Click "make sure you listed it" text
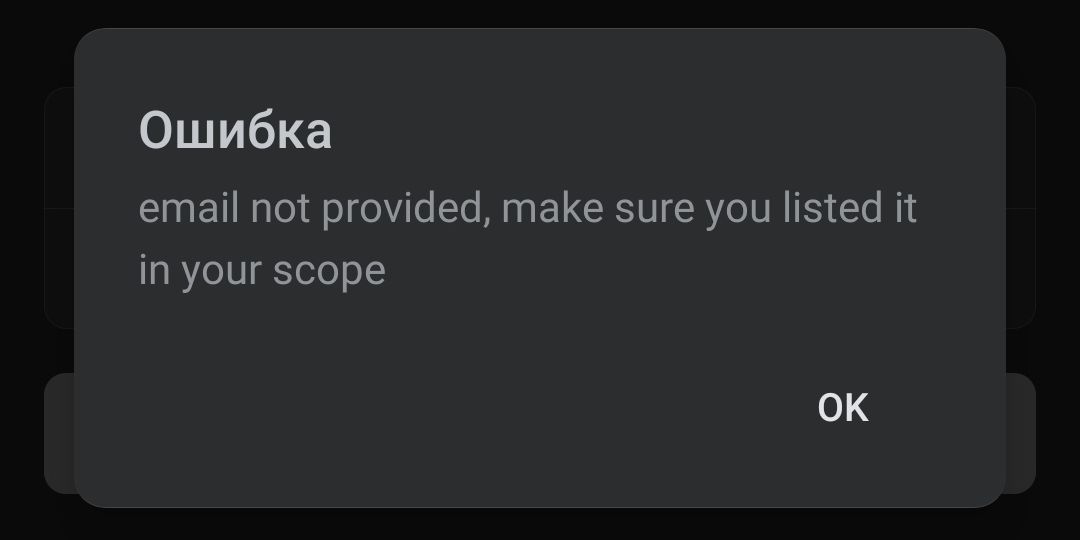This screenshot has width=1080, height=540. pyautogui.click(x=709, y=209)
